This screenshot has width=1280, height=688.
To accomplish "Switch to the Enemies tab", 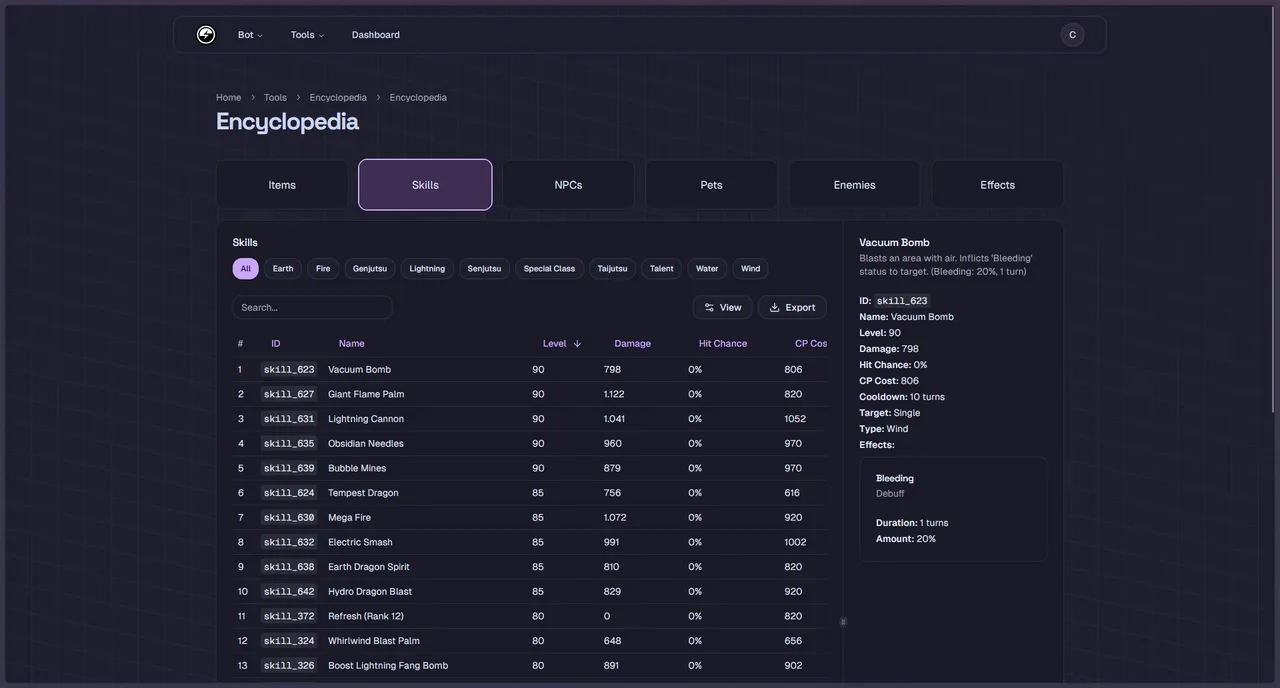I will 854,185.
